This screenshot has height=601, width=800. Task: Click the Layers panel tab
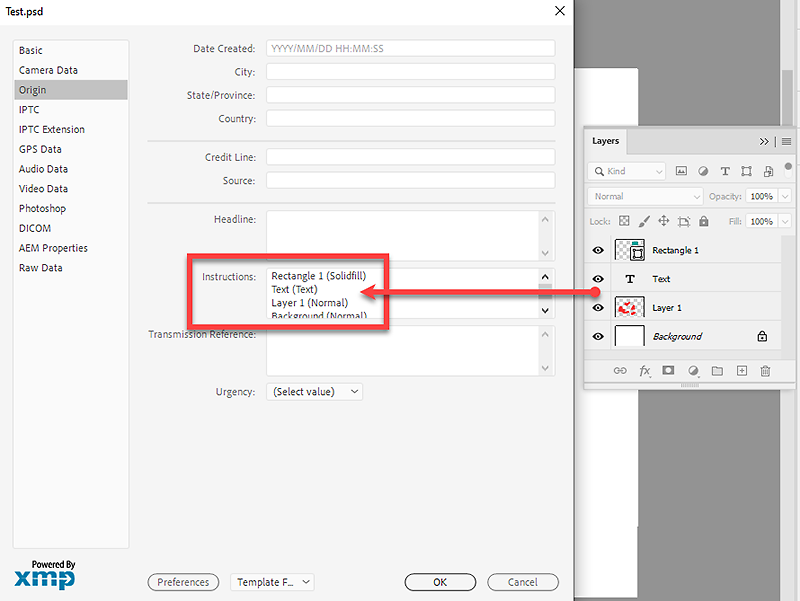[x=606, y=141]
